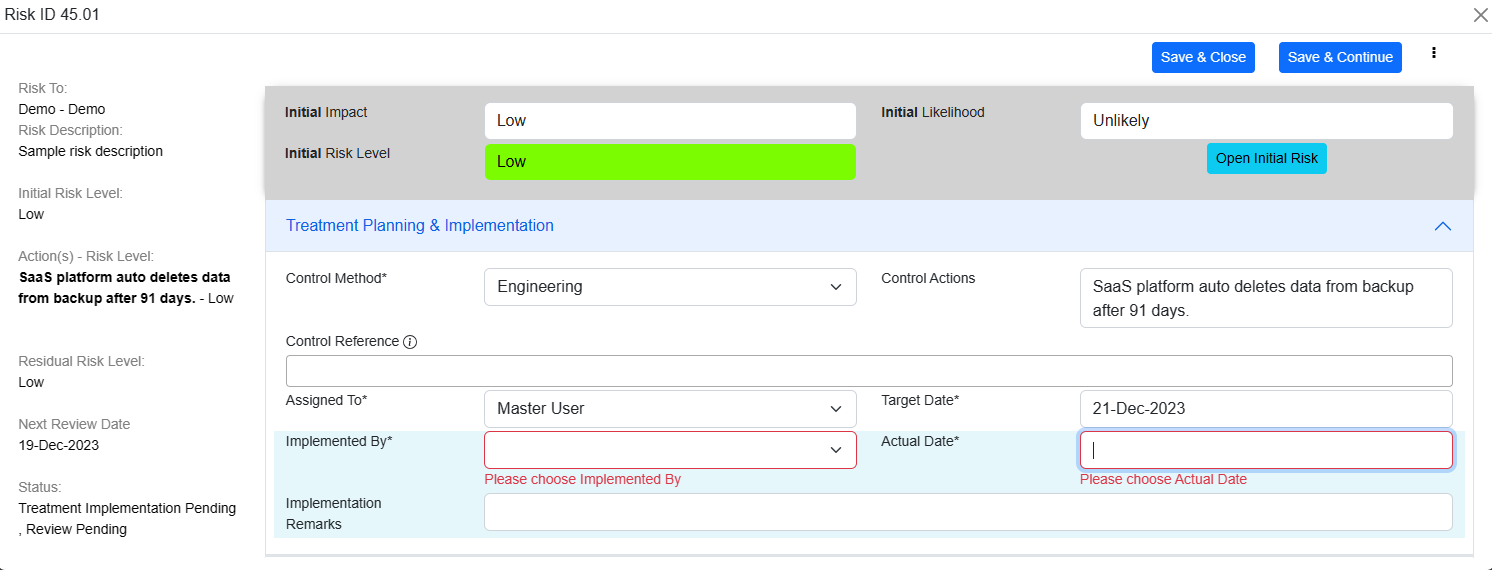Edit the Control Actions text area
Screen dimensions: 1492x570
(1266, 298)
